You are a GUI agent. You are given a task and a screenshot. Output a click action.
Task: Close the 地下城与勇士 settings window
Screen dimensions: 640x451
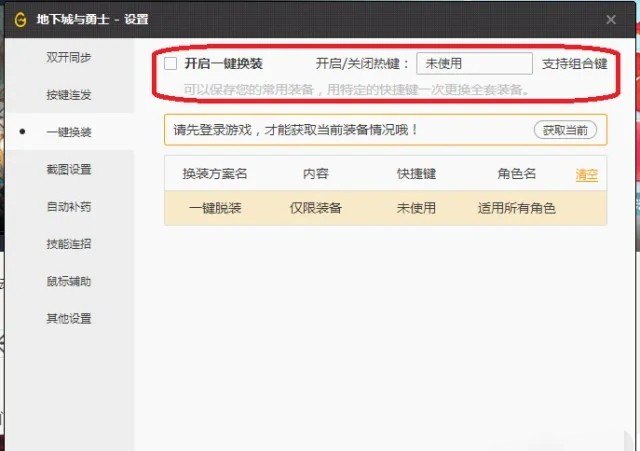[x=611, y=20]
